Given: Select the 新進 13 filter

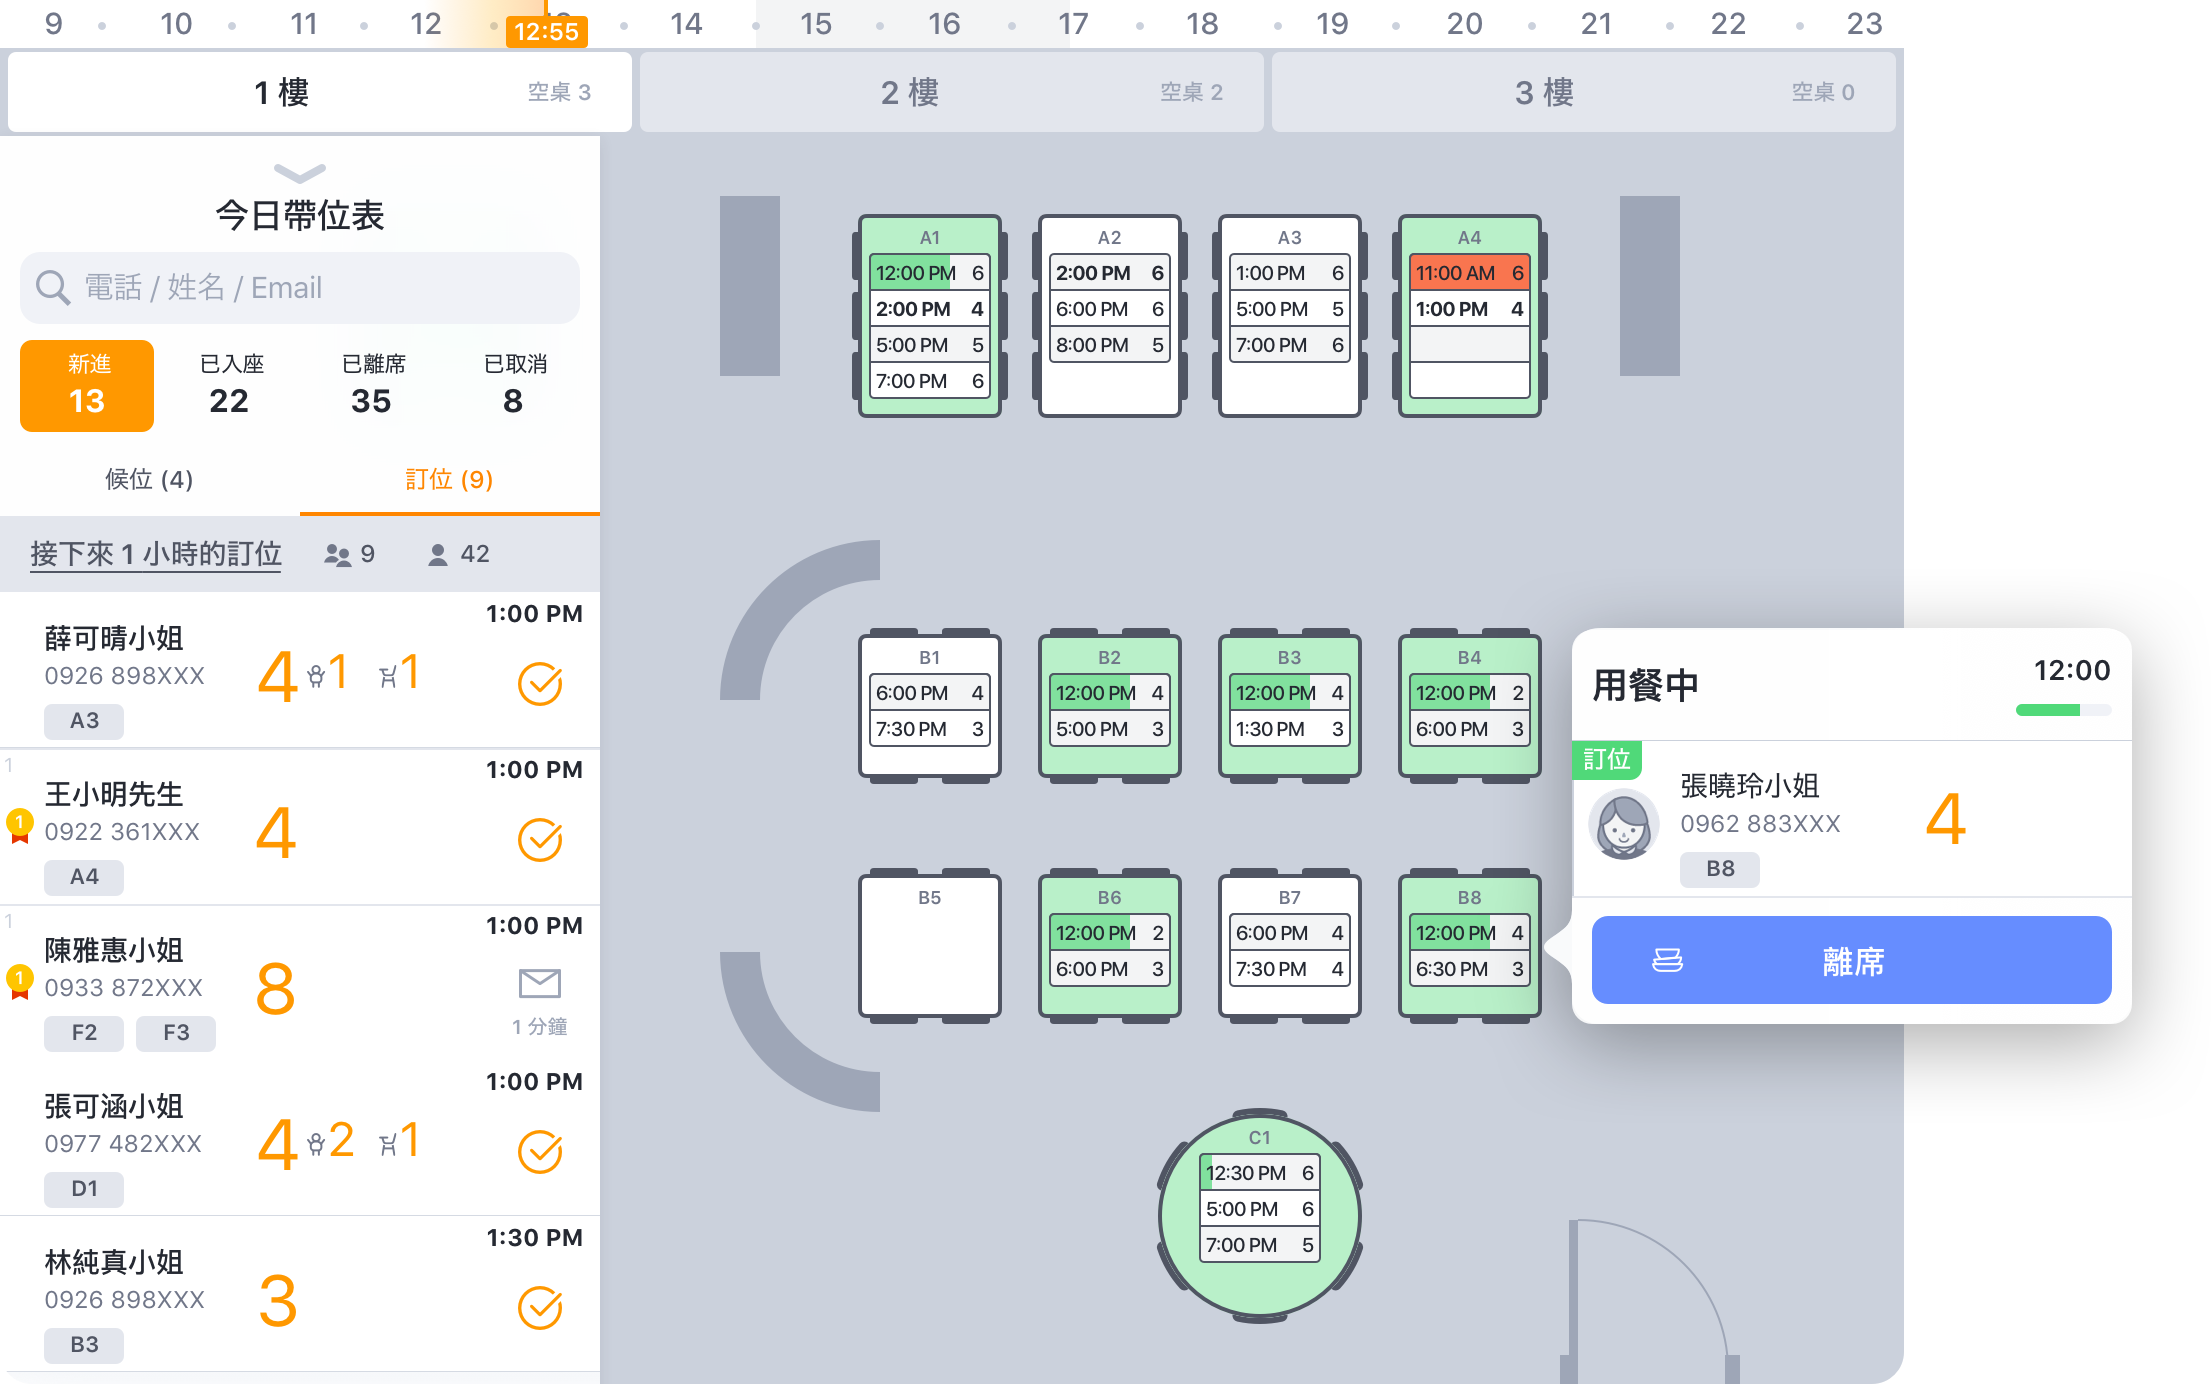Looking at the screenshot, I should click(86, 385).
